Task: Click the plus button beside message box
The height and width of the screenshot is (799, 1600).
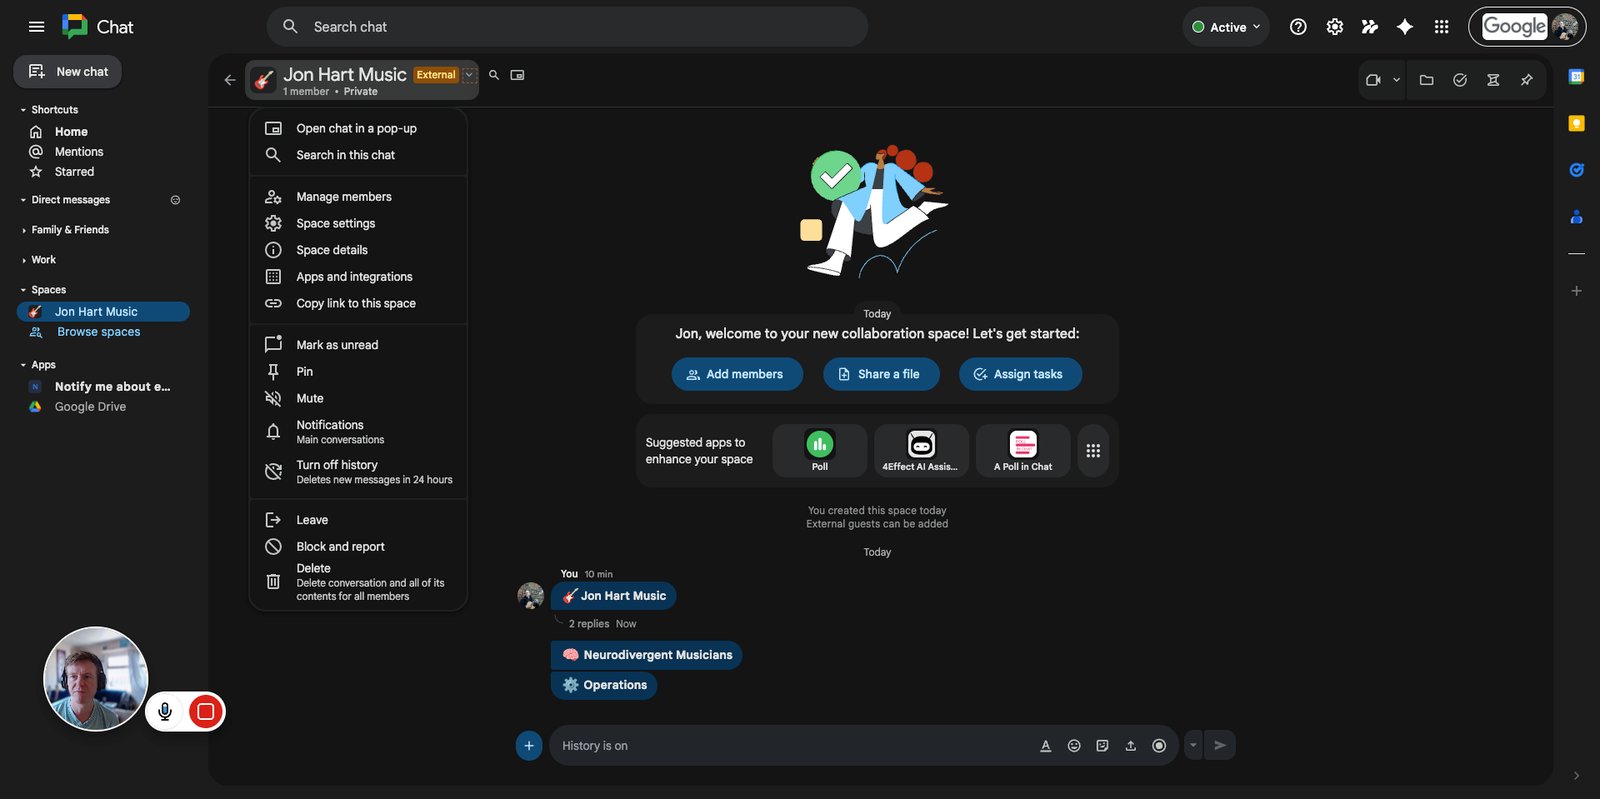Action: [529, 745]
